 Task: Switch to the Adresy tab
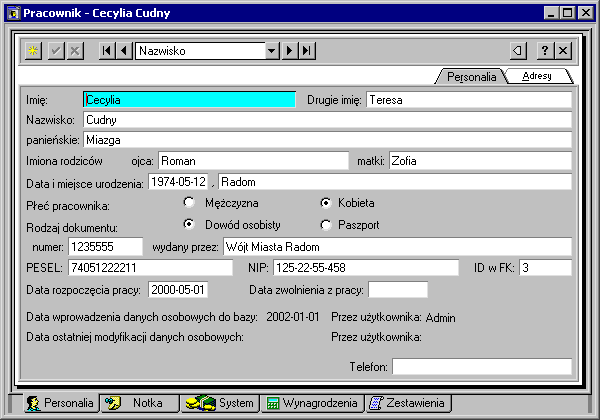pos(537,76)
